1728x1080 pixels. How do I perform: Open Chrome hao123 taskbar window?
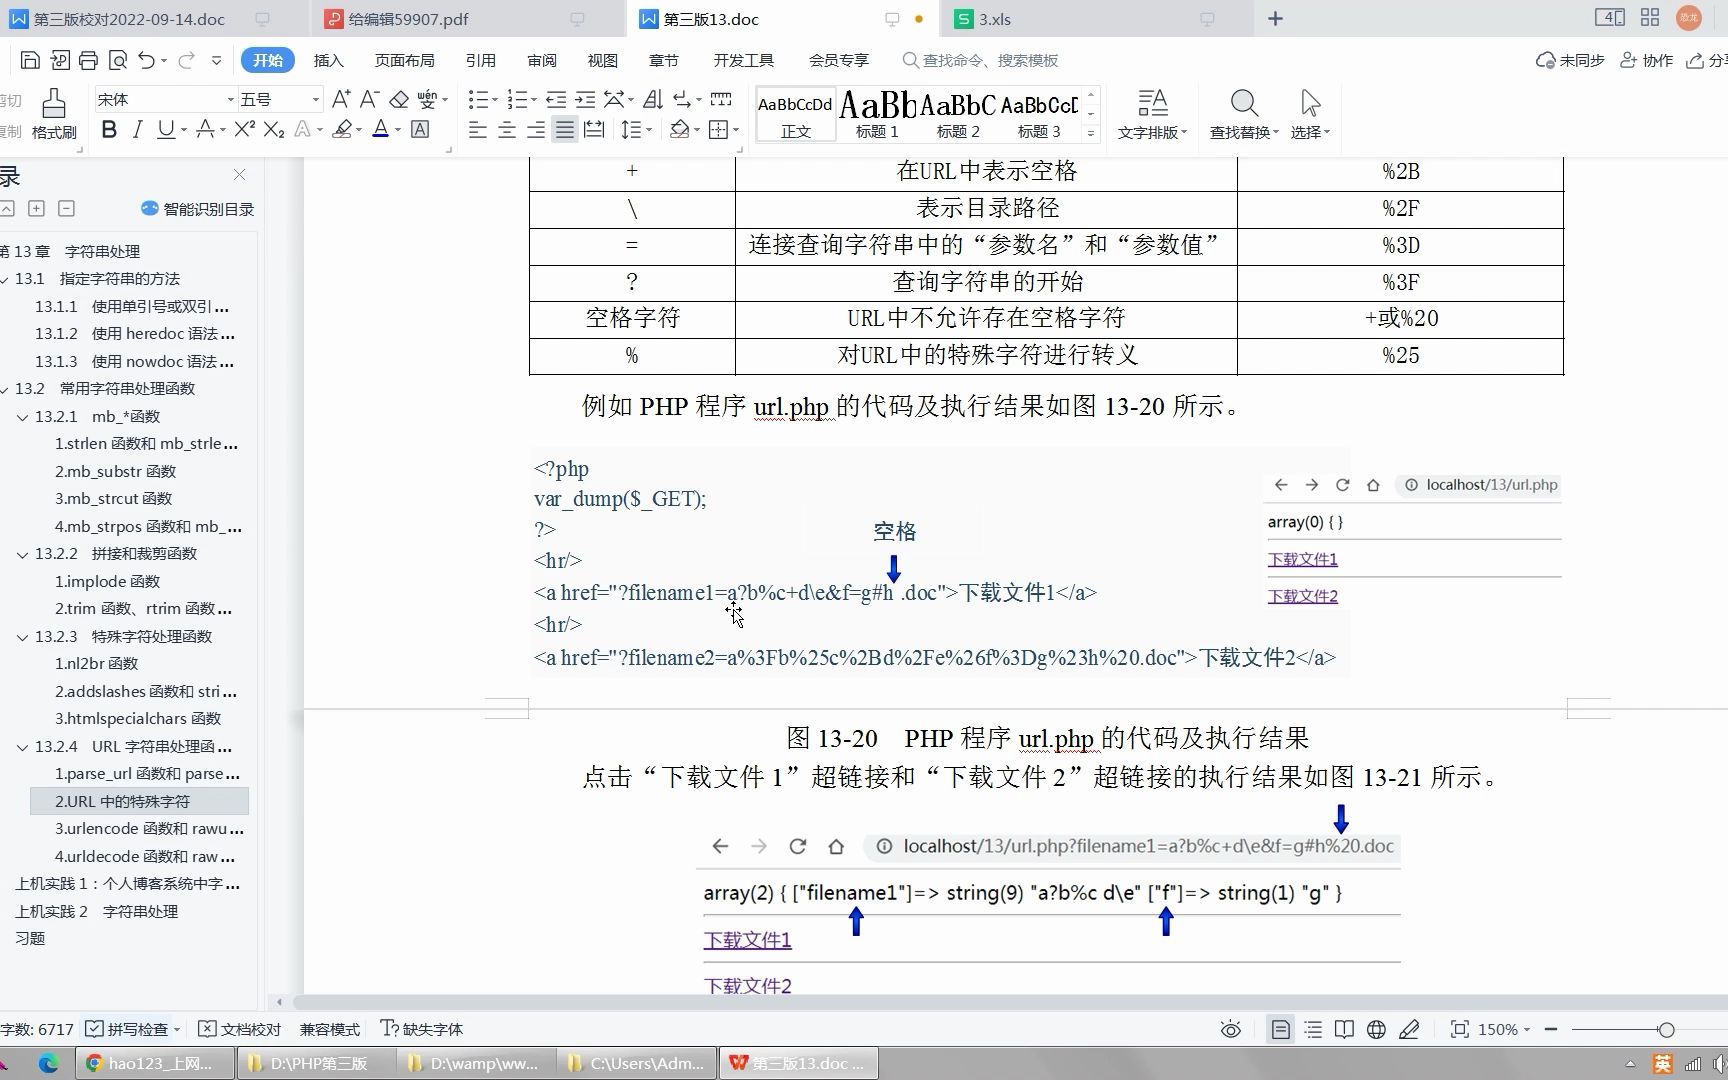[155, 1063]
